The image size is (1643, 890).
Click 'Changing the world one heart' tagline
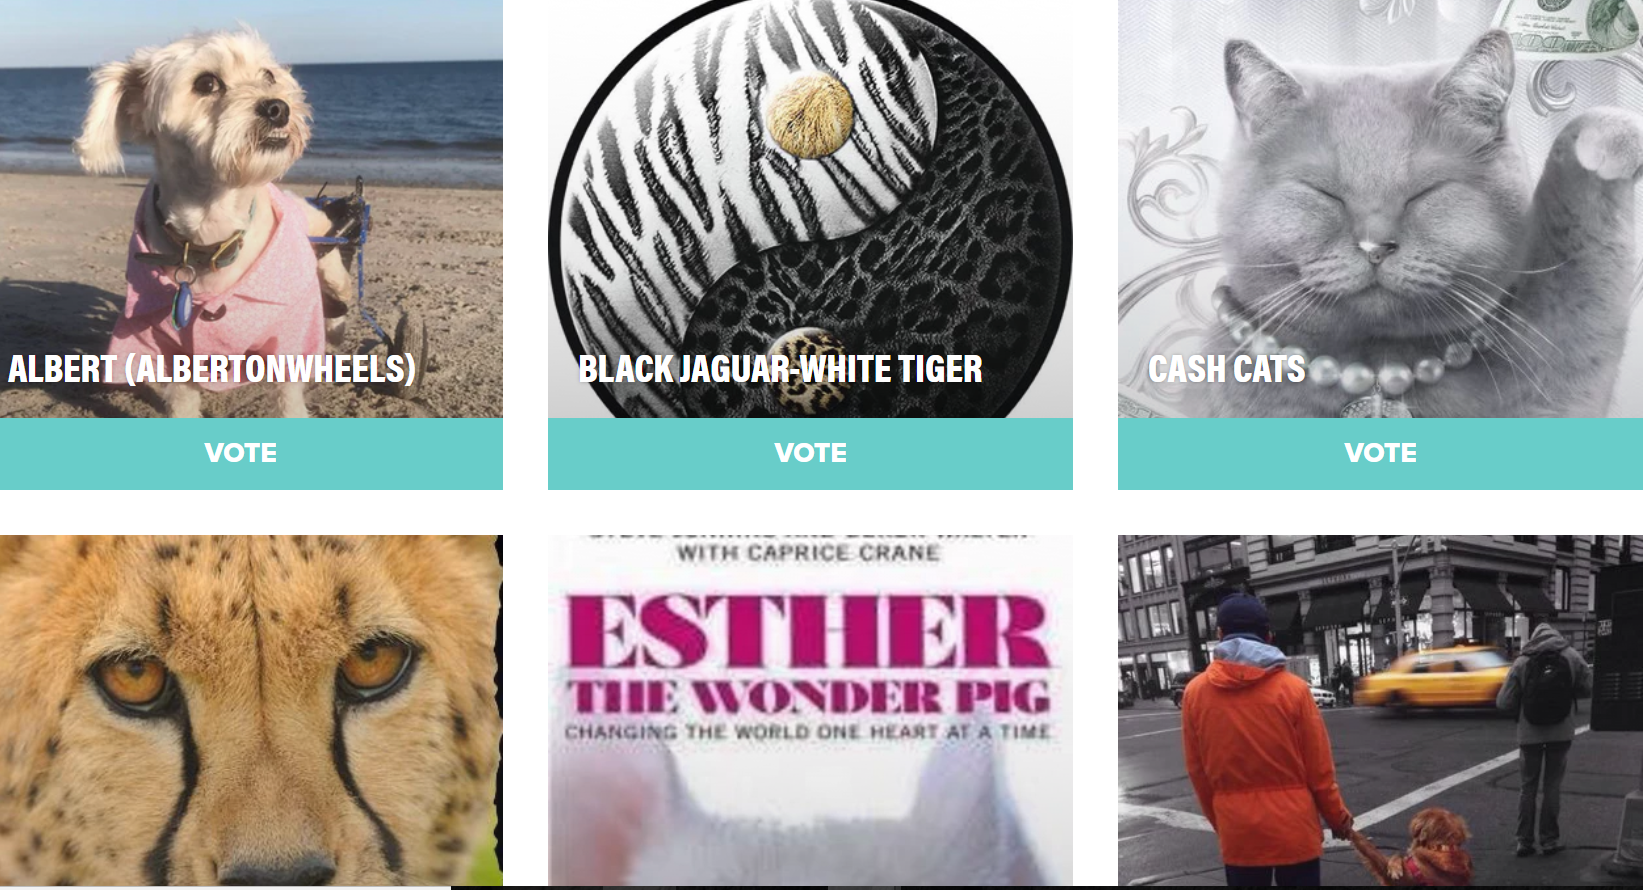pyautogui.click(x=808, y=732)
